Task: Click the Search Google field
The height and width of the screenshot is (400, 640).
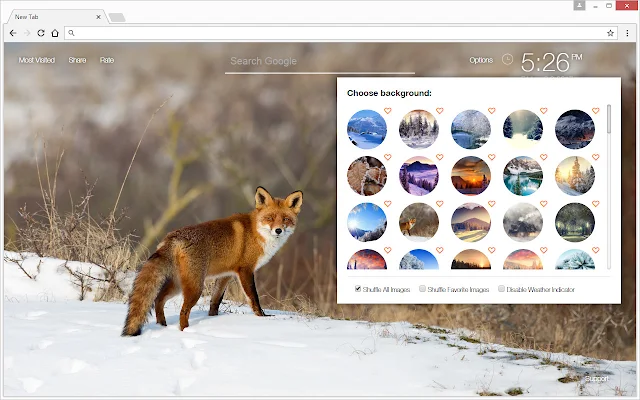Action: 320,61
